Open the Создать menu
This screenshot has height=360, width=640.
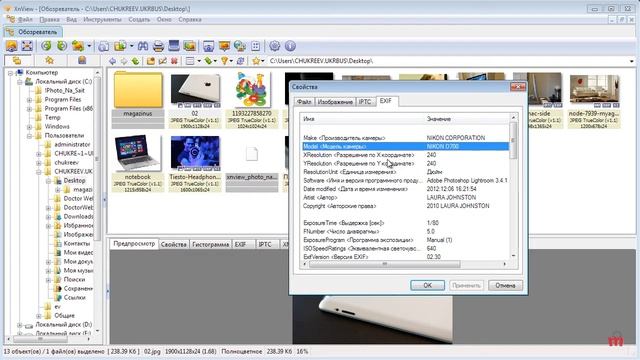pos(139,19)
